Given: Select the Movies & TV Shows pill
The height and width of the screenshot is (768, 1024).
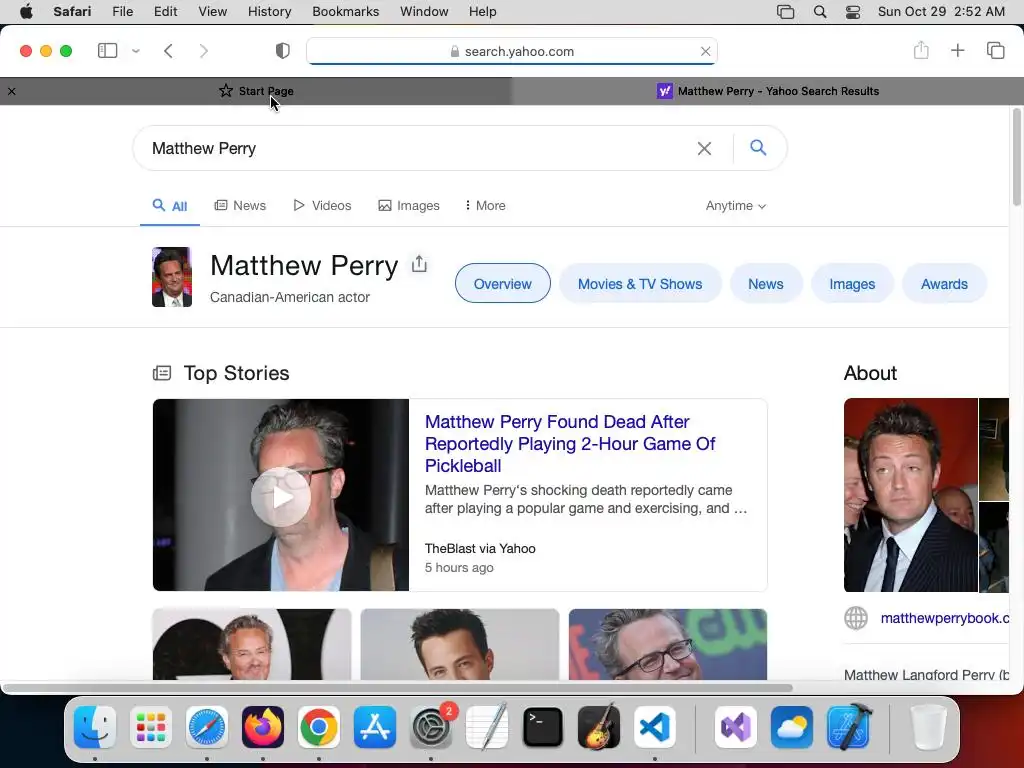Looking at the screenshot, I should (x=640, y=283).
